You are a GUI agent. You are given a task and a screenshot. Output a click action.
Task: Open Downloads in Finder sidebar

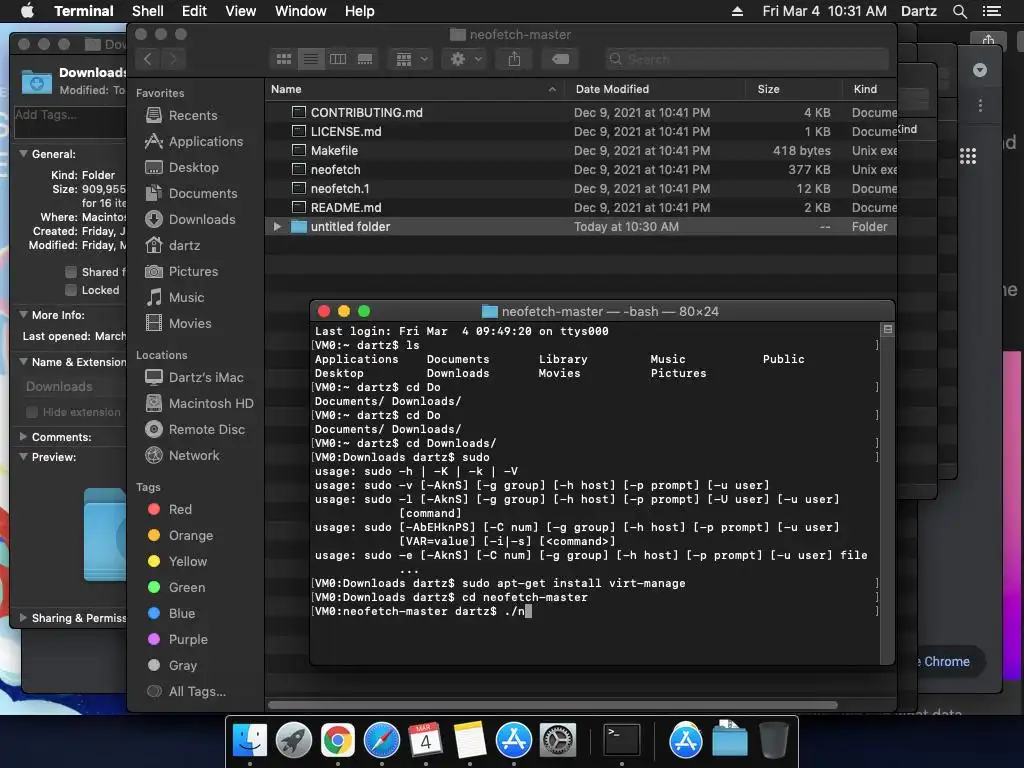pyautogui.click(x=190, y=219)
